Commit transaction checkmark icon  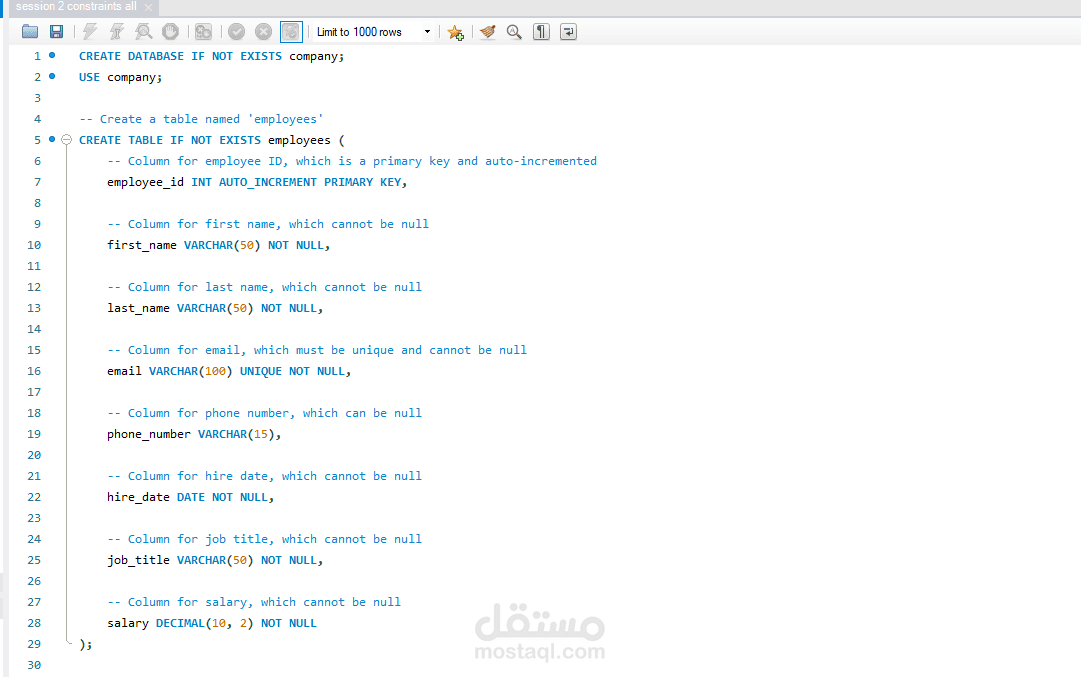pos(236,32)
